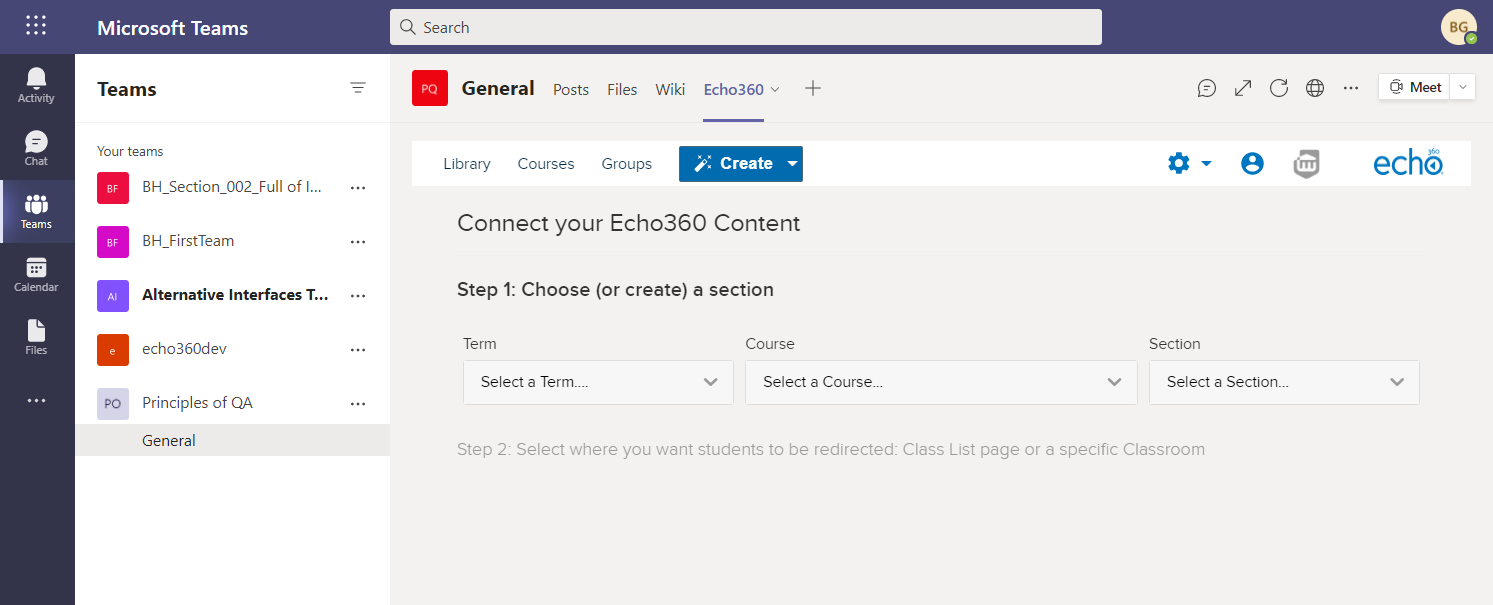1493x605 pixels.
Task: Open the Select a Section dropdown
Action: pos(1284,382)
